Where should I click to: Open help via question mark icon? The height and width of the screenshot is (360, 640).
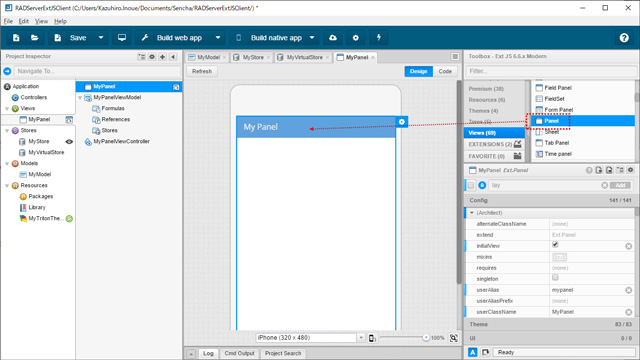coord(624,38)
